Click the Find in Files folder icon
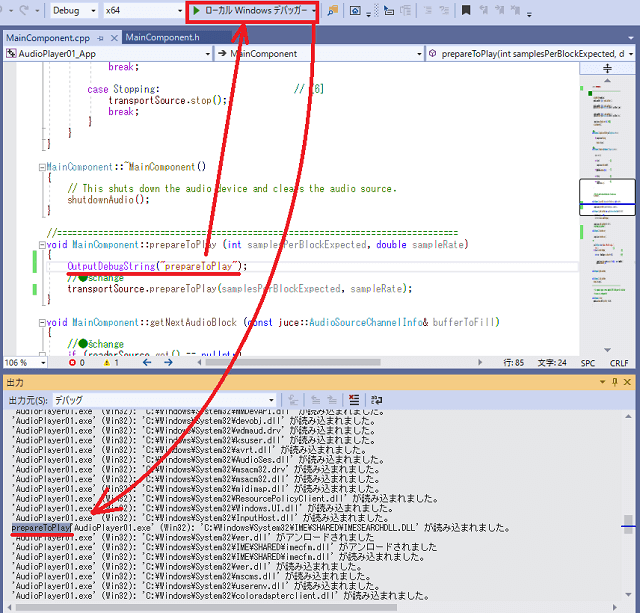 333,11
